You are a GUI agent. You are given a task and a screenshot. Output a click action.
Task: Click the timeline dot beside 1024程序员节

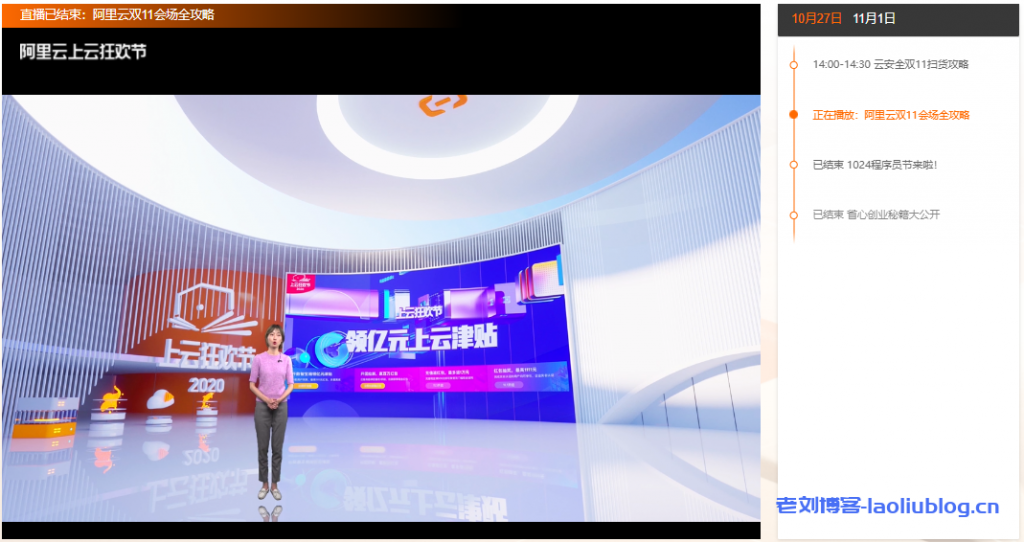coord(793,164)
